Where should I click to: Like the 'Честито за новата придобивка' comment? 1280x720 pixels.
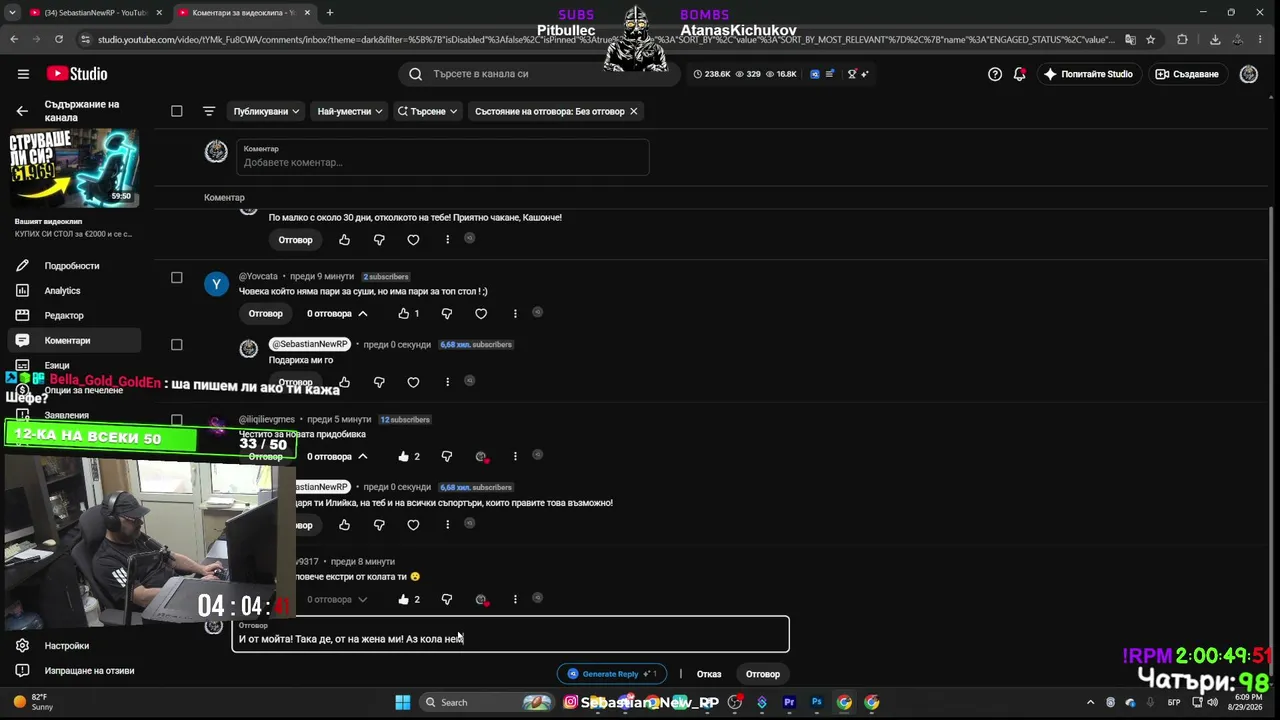point(404,456)
